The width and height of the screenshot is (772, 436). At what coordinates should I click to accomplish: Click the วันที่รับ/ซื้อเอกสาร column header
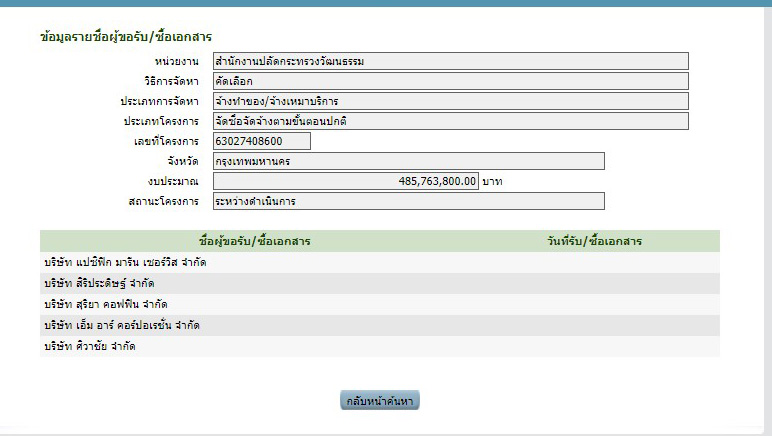594,241
